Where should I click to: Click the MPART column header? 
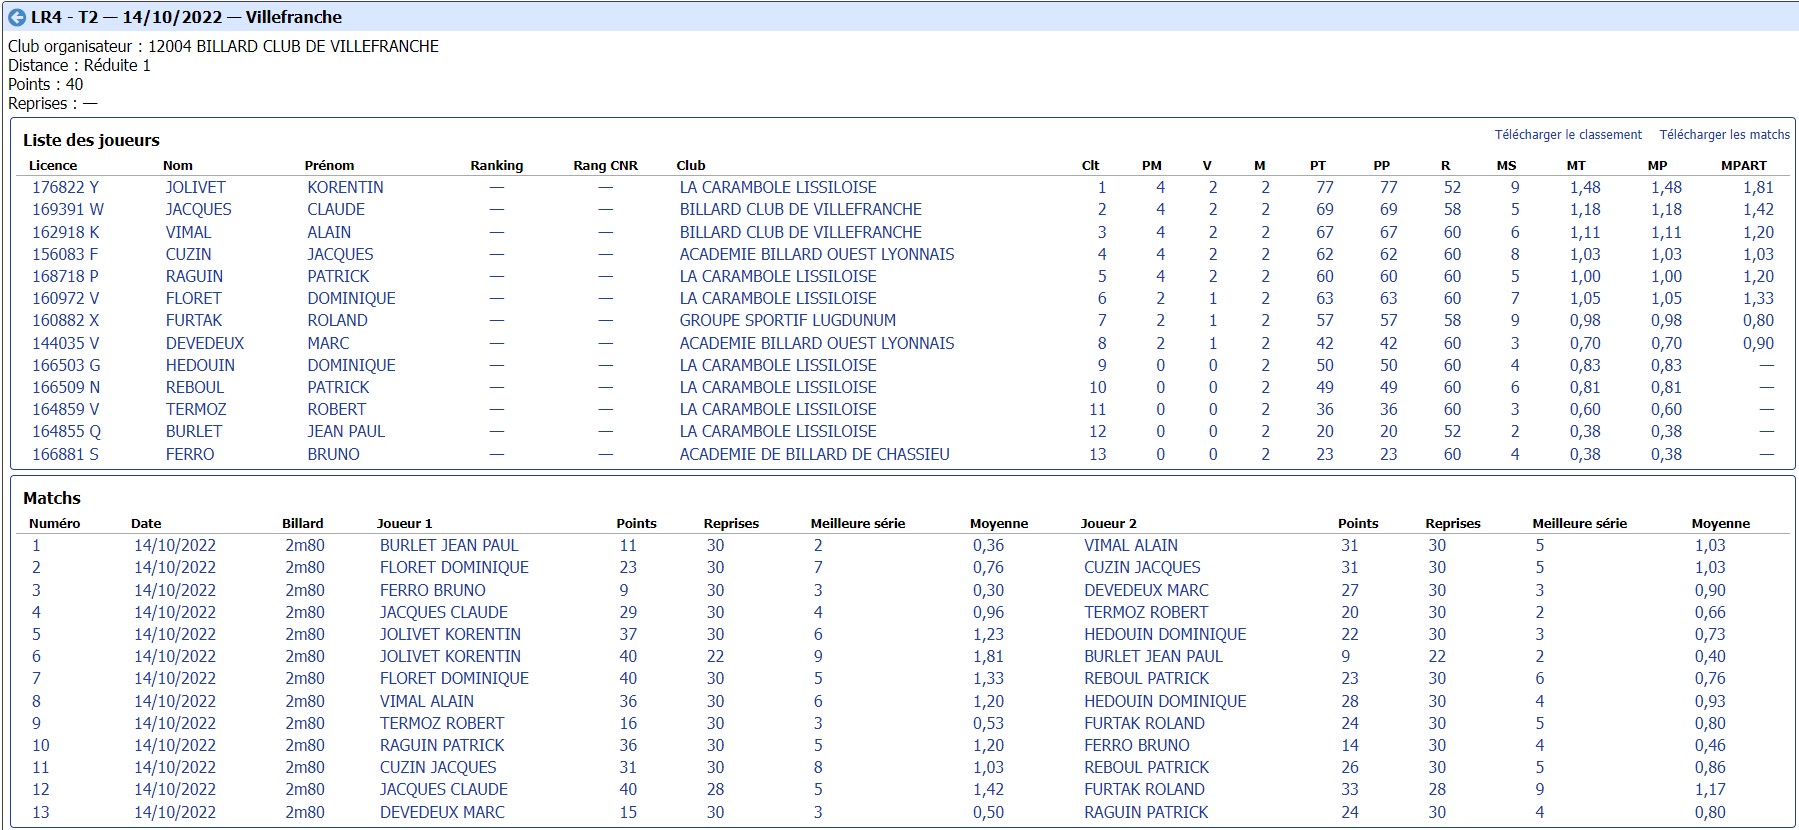1743,166
